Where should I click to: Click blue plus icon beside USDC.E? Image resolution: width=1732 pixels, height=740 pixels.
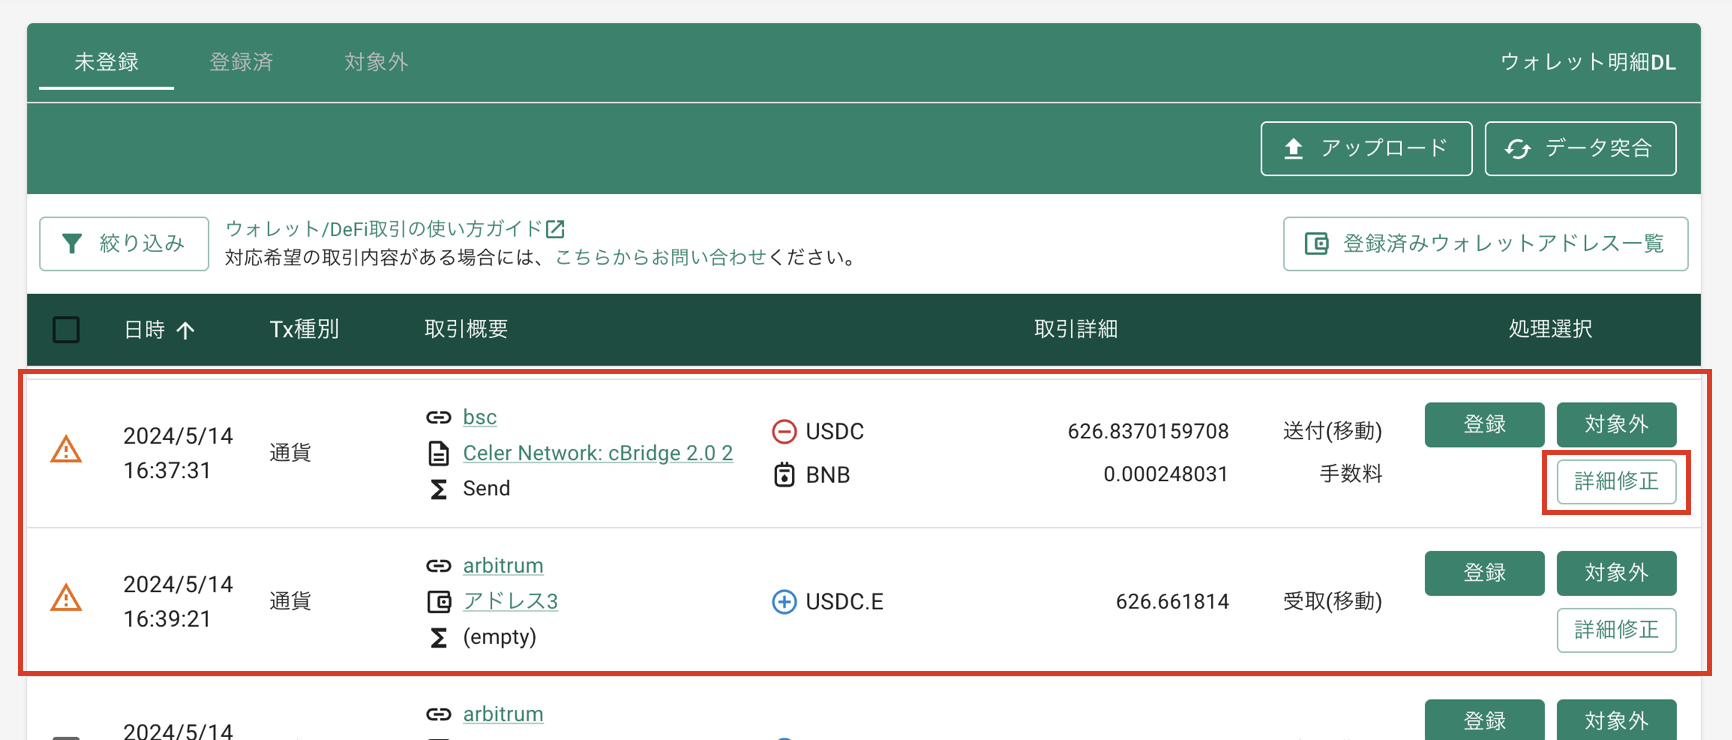pos(784,601)
